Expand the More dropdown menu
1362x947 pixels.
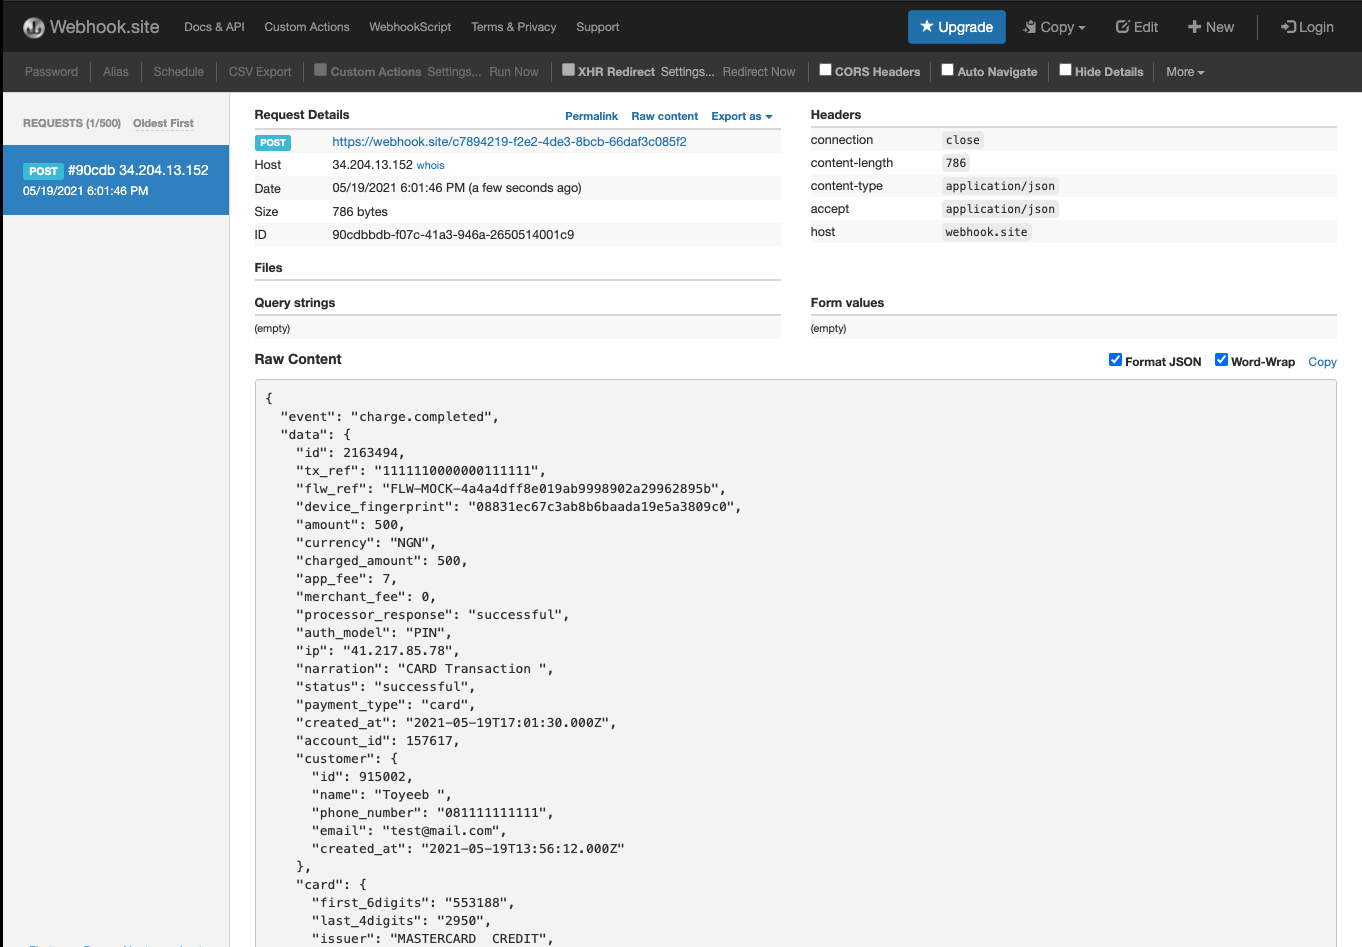[1185, 72]
